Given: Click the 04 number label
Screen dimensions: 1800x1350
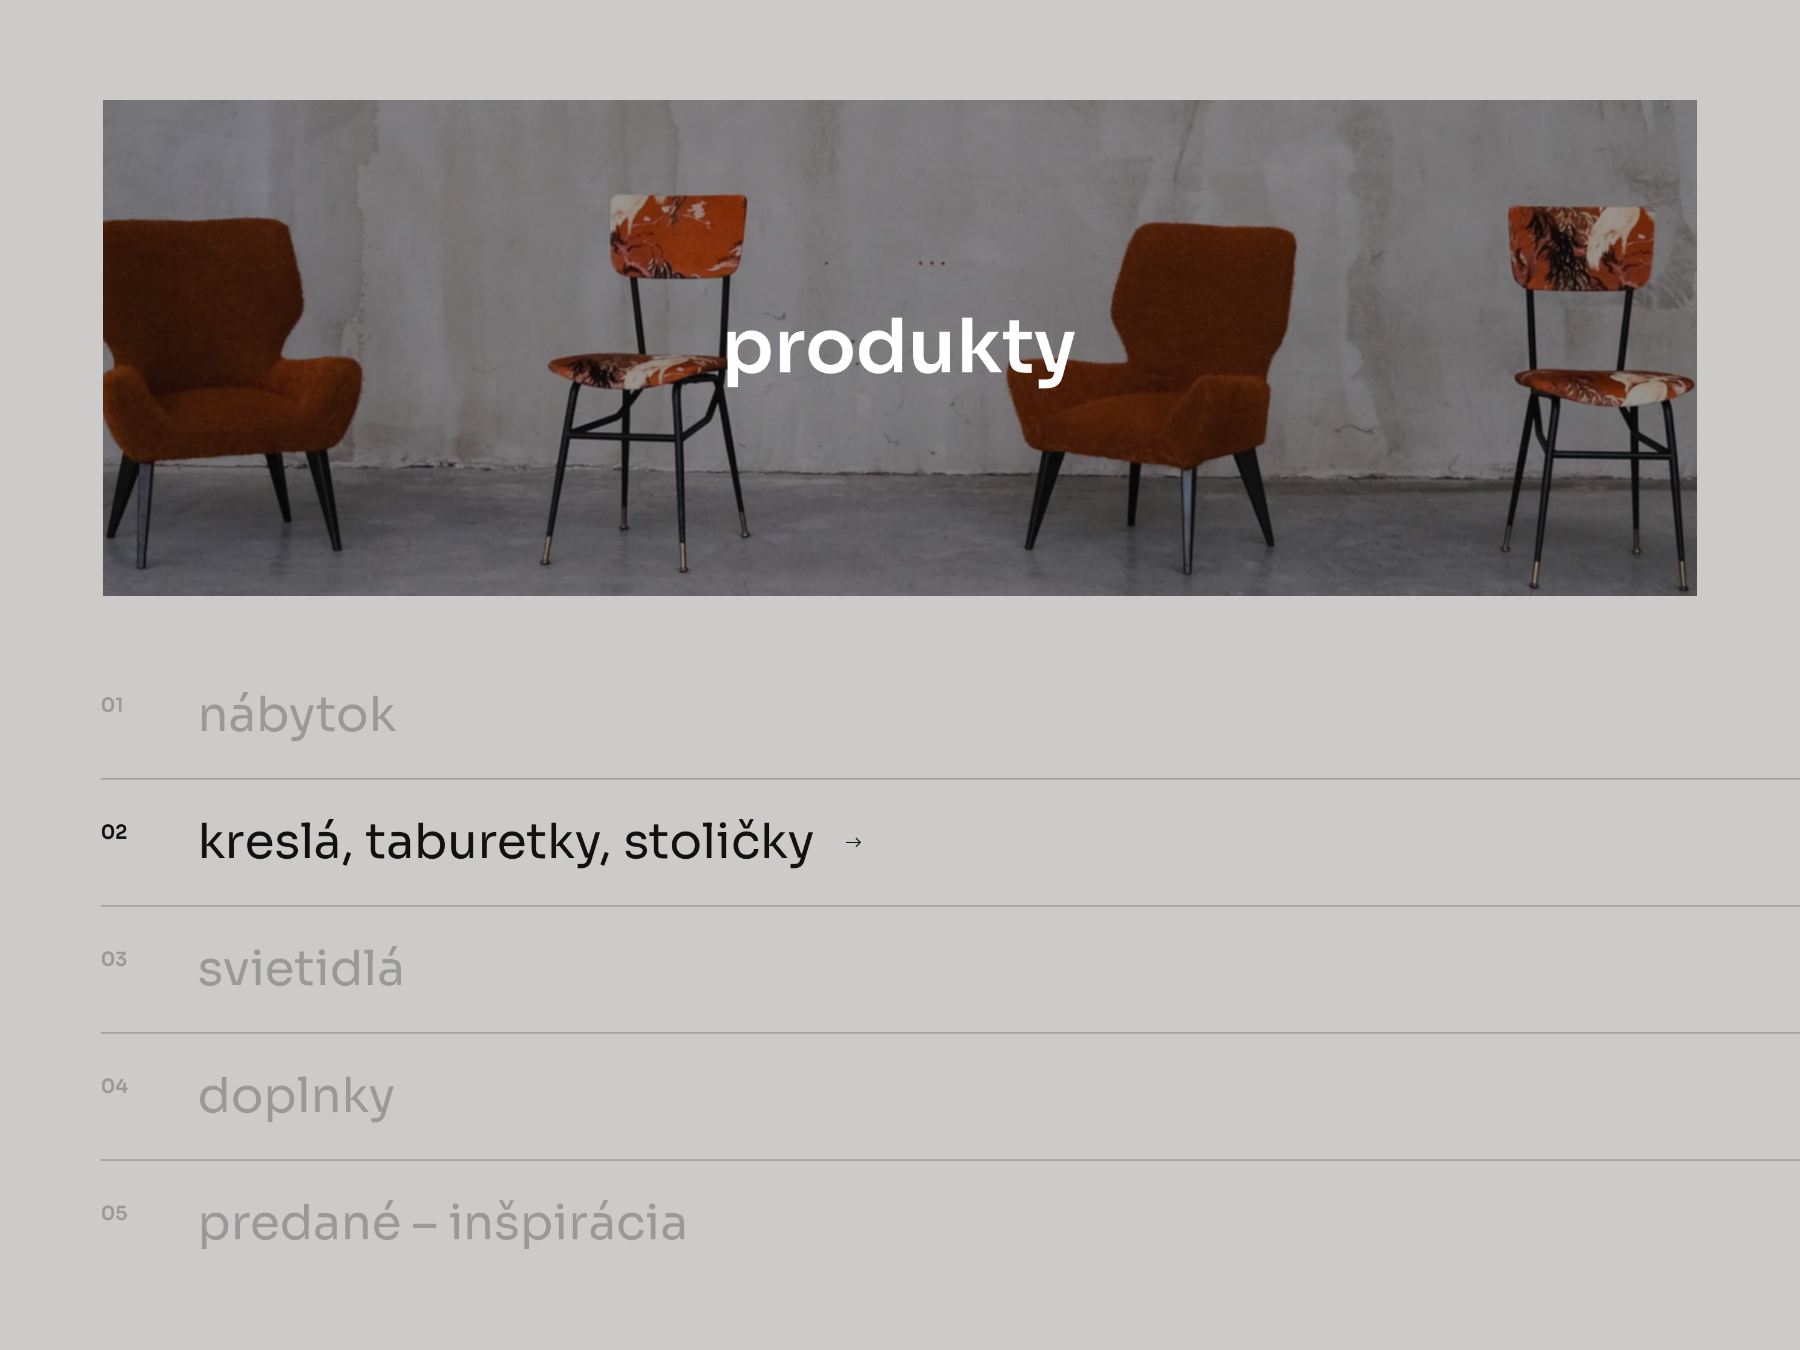Looking at the screenshot, I should [114, 1086].
